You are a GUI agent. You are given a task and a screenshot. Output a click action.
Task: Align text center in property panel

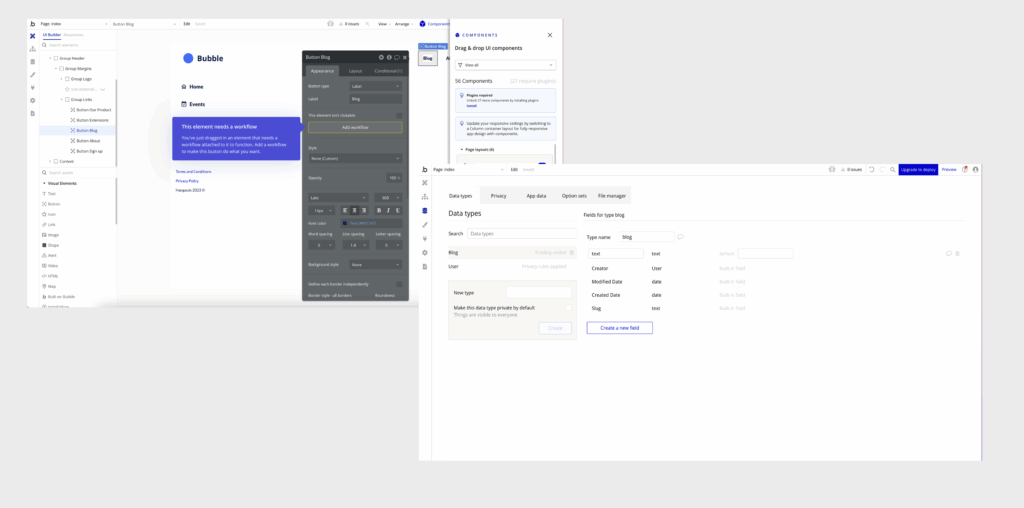(x=355, y=210)
